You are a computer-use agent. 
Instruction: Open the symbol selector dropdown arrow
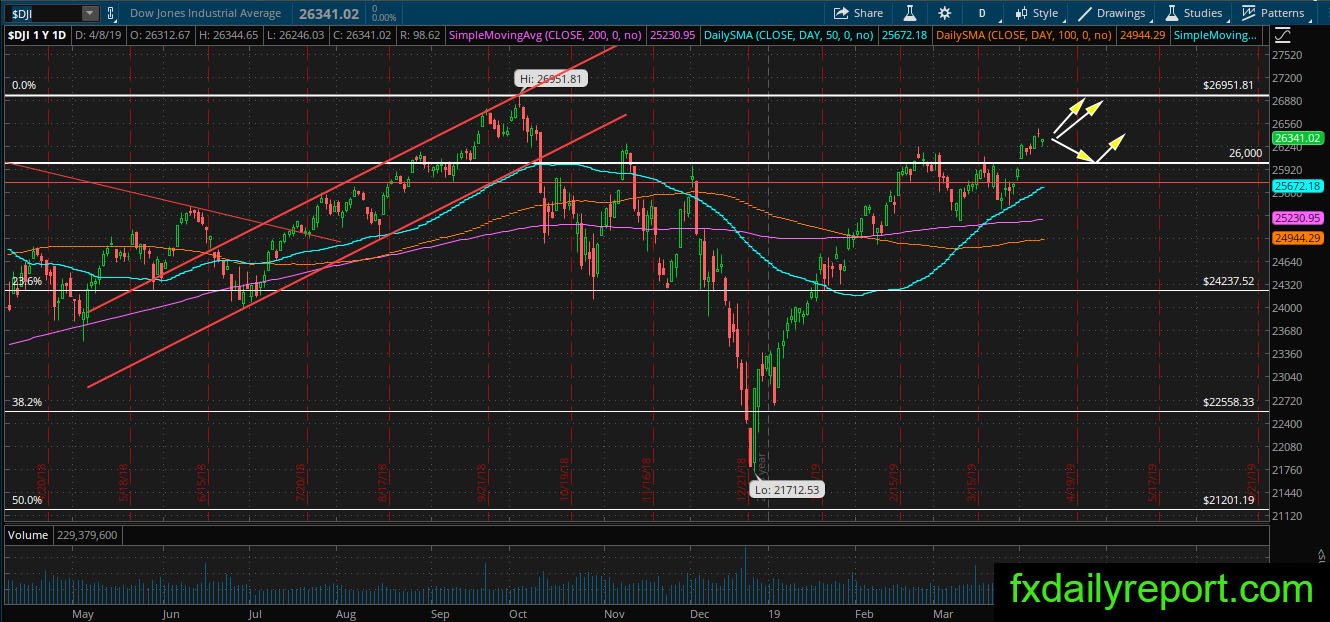coord(90,13)
